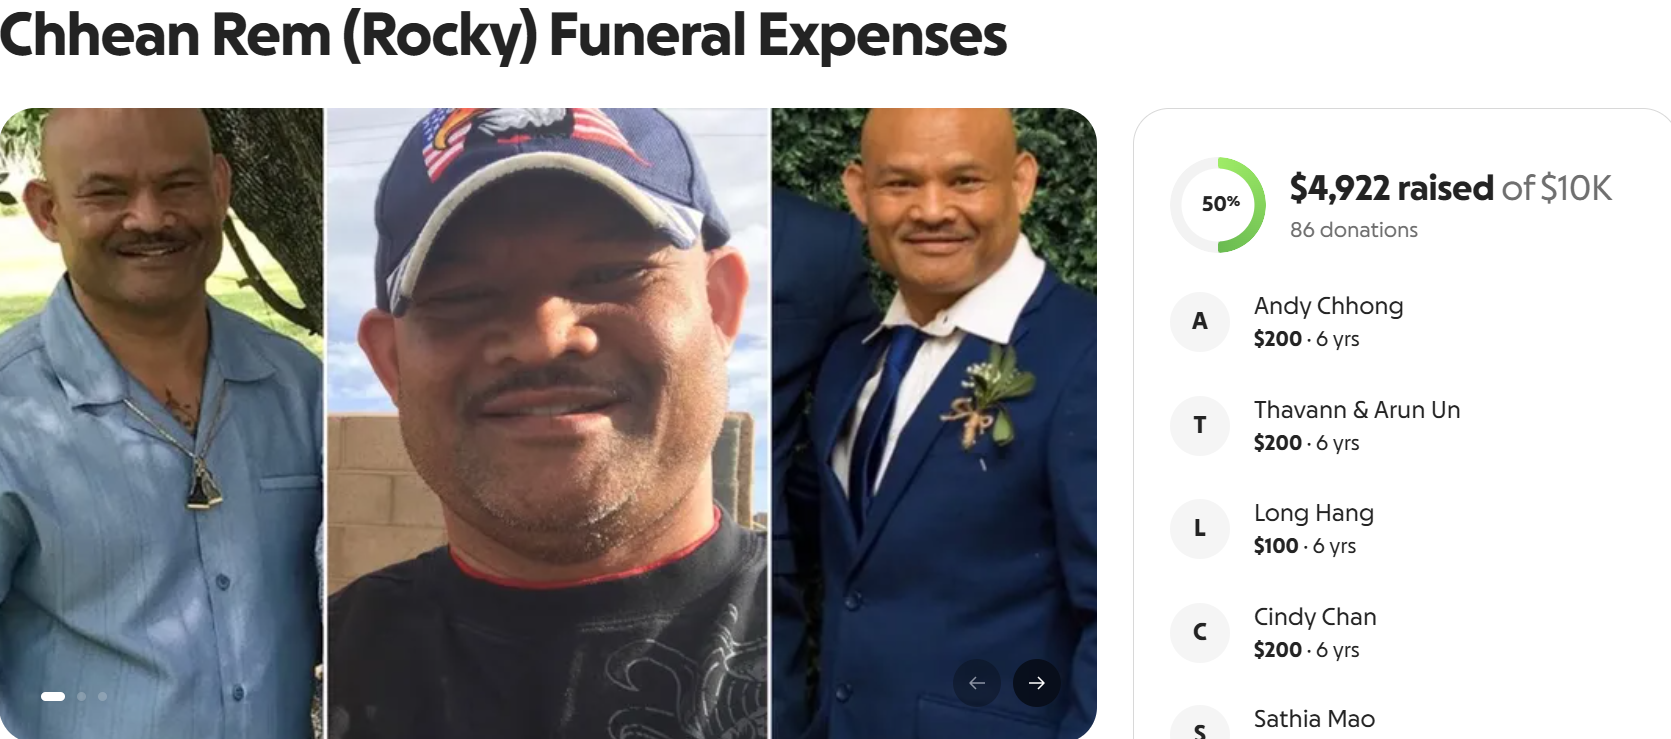This screenshot has height=739, width=1671.
Task: Open donor name Long Hang
Action: click(x=1313, y=513)
